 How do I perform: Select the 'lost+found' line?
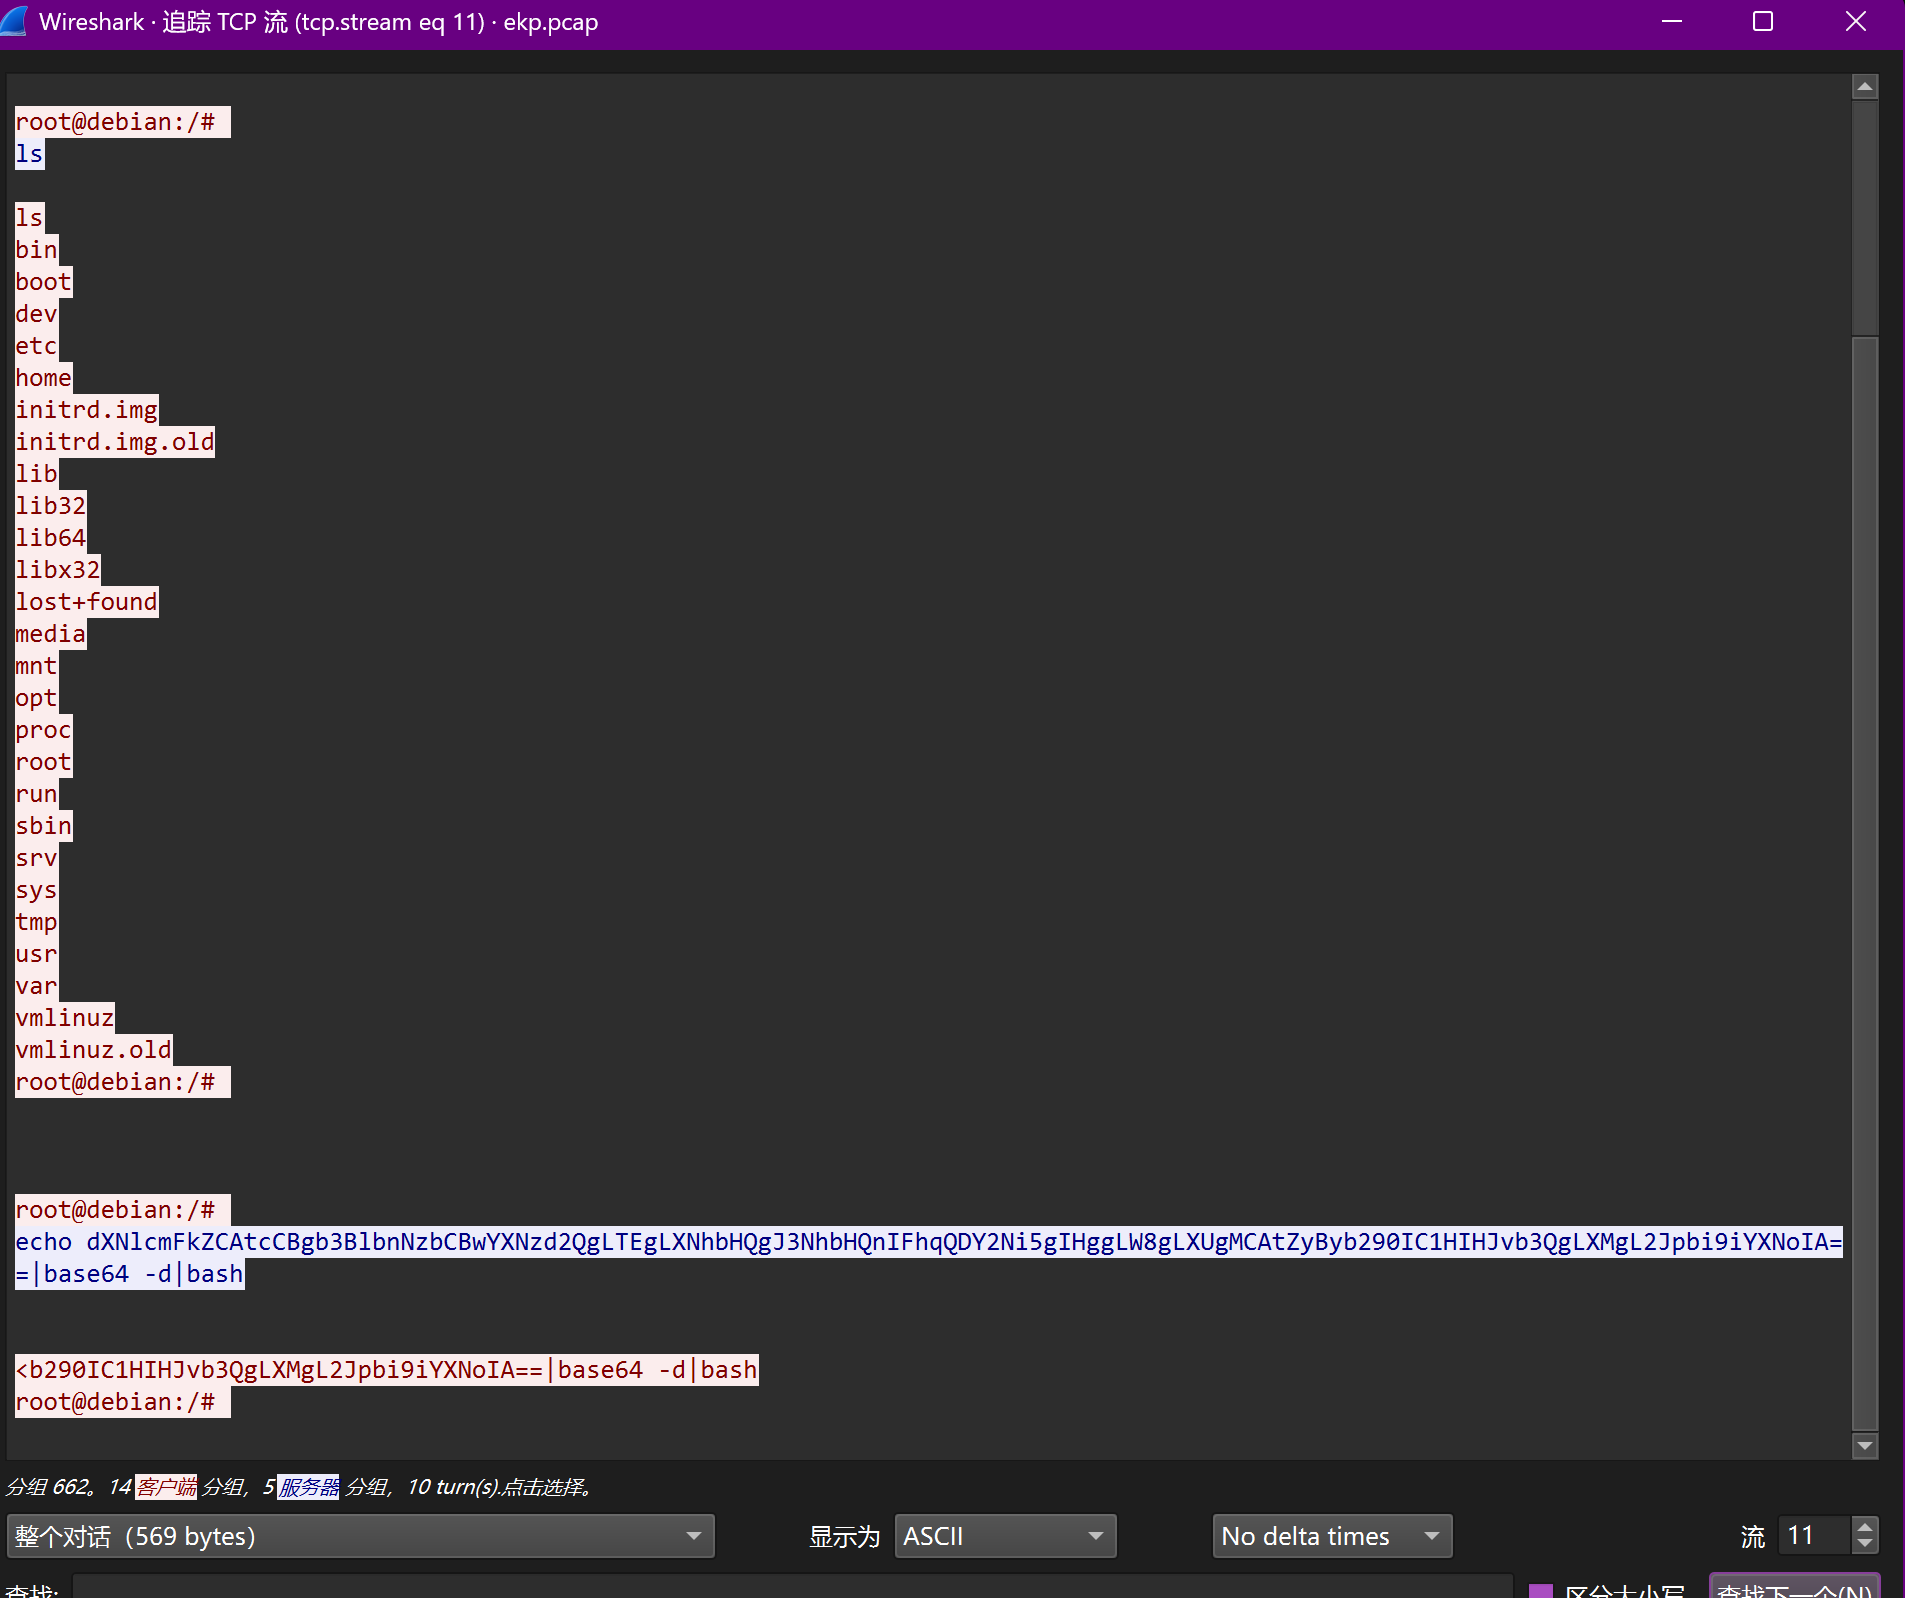pyautogui.click(x=87, y=602)
